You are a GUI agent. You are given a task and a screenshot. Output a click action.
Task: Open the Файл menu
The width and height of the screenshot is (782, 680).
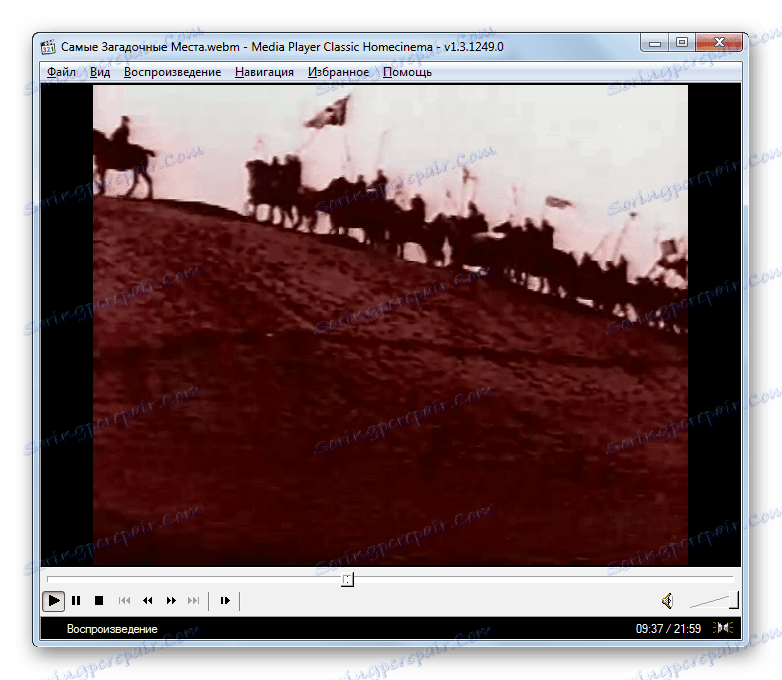(x=61, y=72)
